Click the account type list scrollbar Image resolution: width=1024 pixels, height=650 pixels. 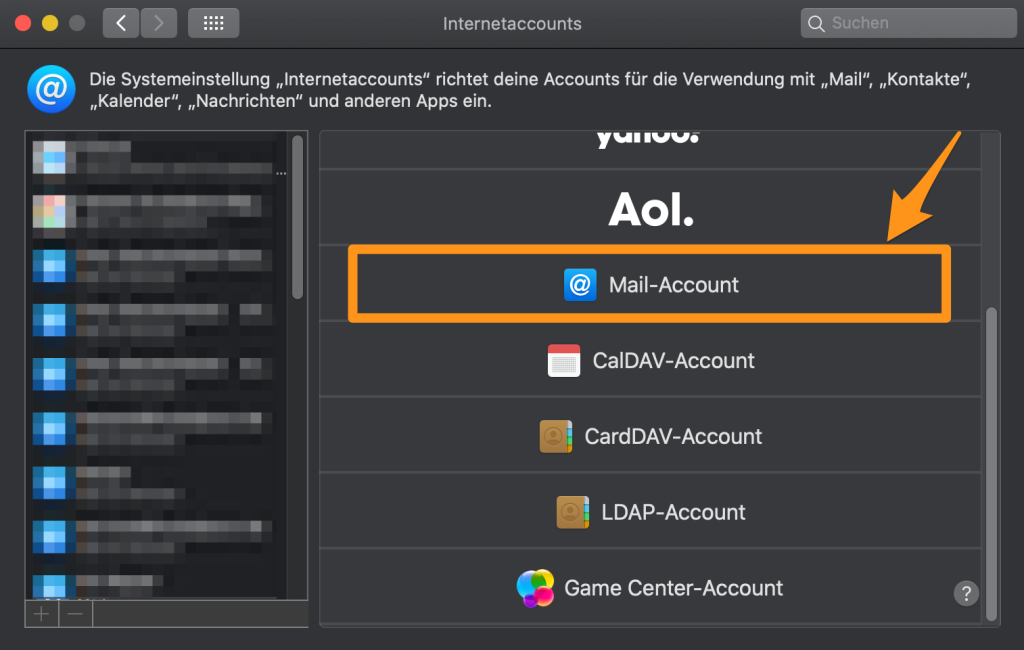click(991, 463)
